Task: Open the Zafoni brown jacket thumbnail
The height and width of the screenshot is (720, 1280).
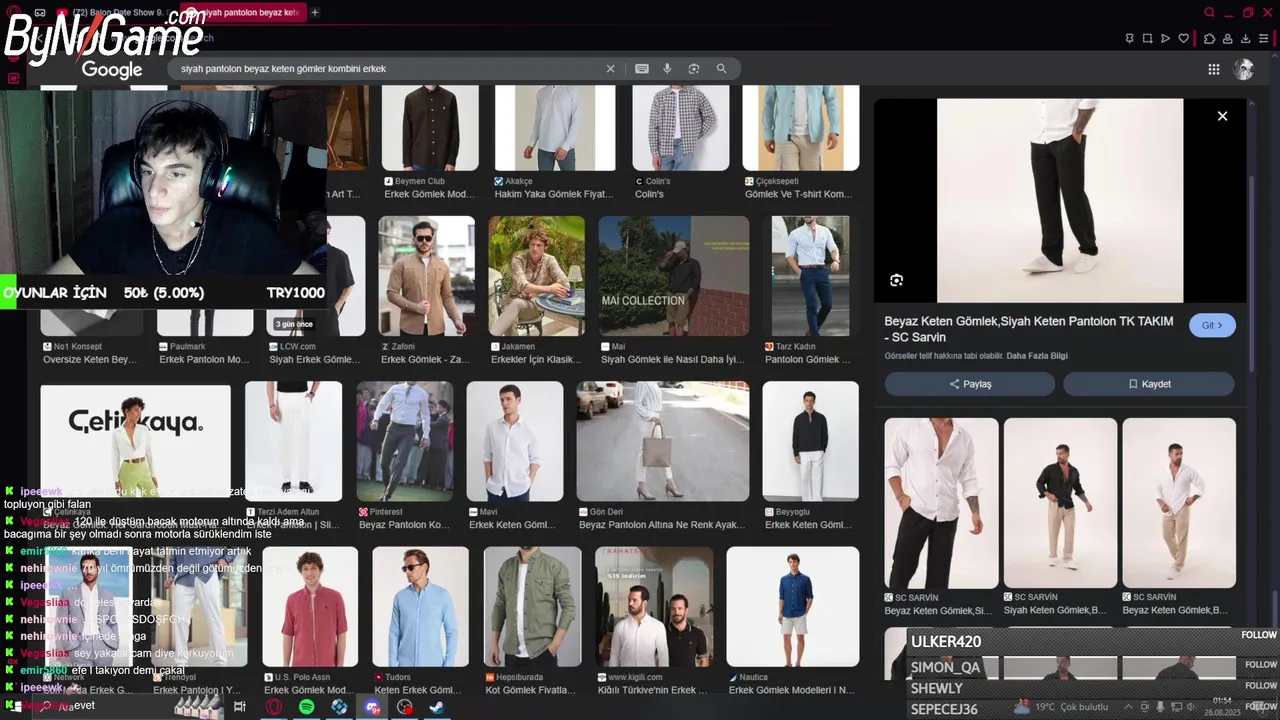Action: [x=426, y=276]
